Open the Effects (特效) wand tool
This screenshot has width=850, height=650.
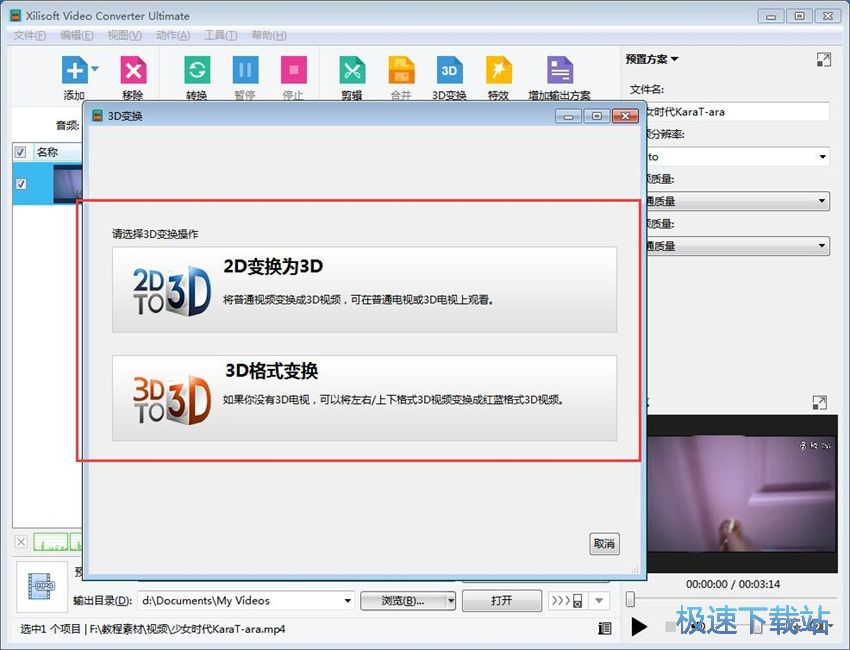point(498,70)
